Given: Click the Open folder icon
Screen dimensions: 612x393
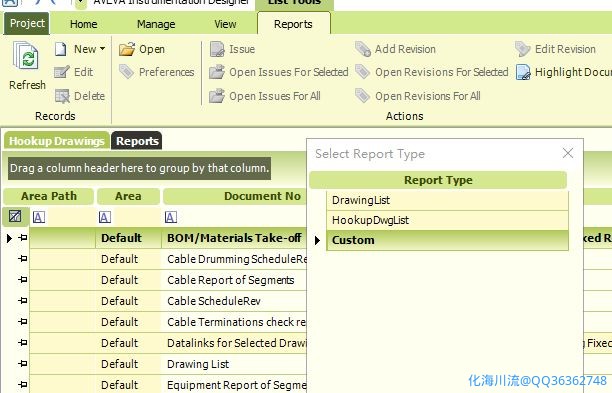Looking at the screenshot, I should [x=127, y=49].
